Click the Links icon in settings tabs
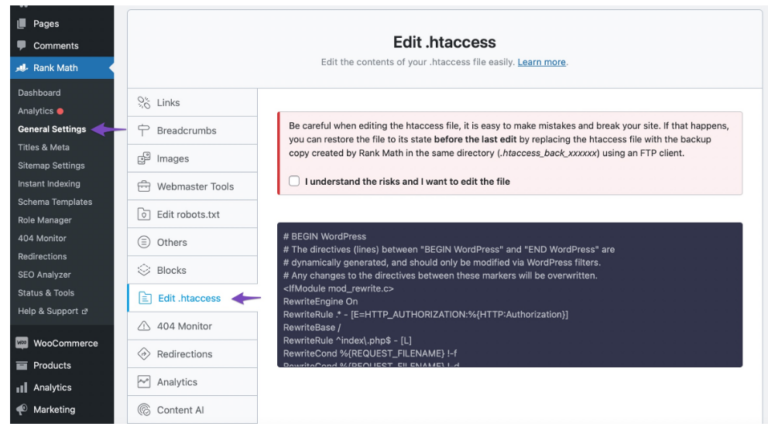The height and width of the screenshot is (430, 768). tap(144, 102)
